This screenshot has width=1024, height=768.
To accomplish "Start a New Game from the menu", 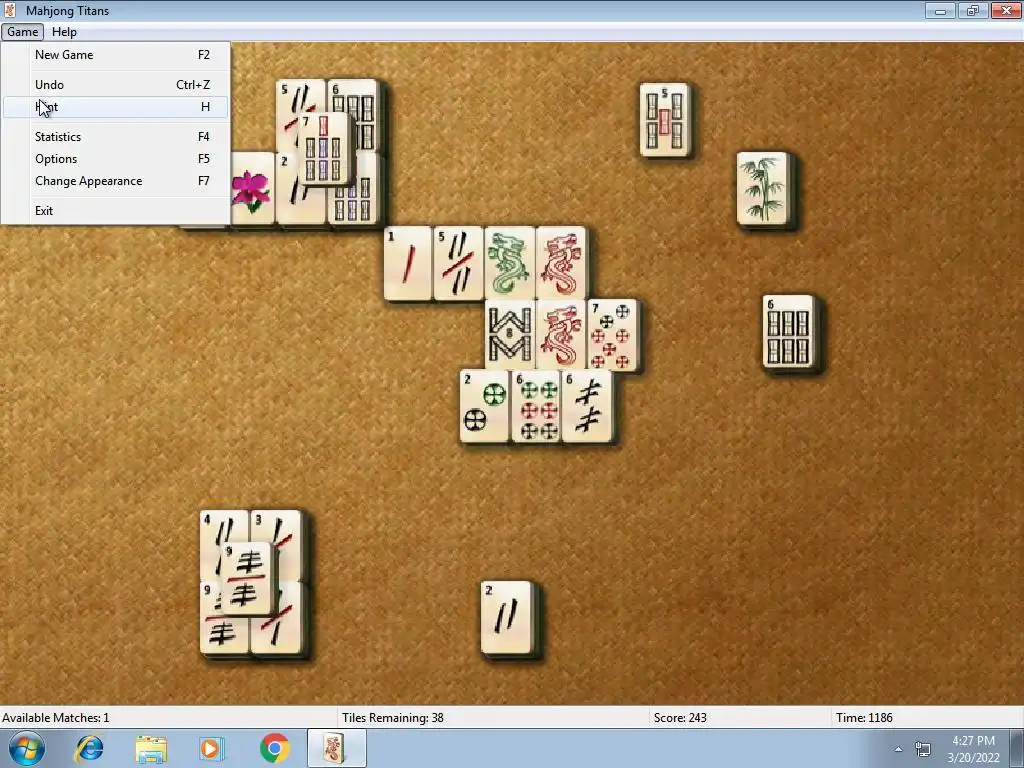I will (x=116, y=55).
